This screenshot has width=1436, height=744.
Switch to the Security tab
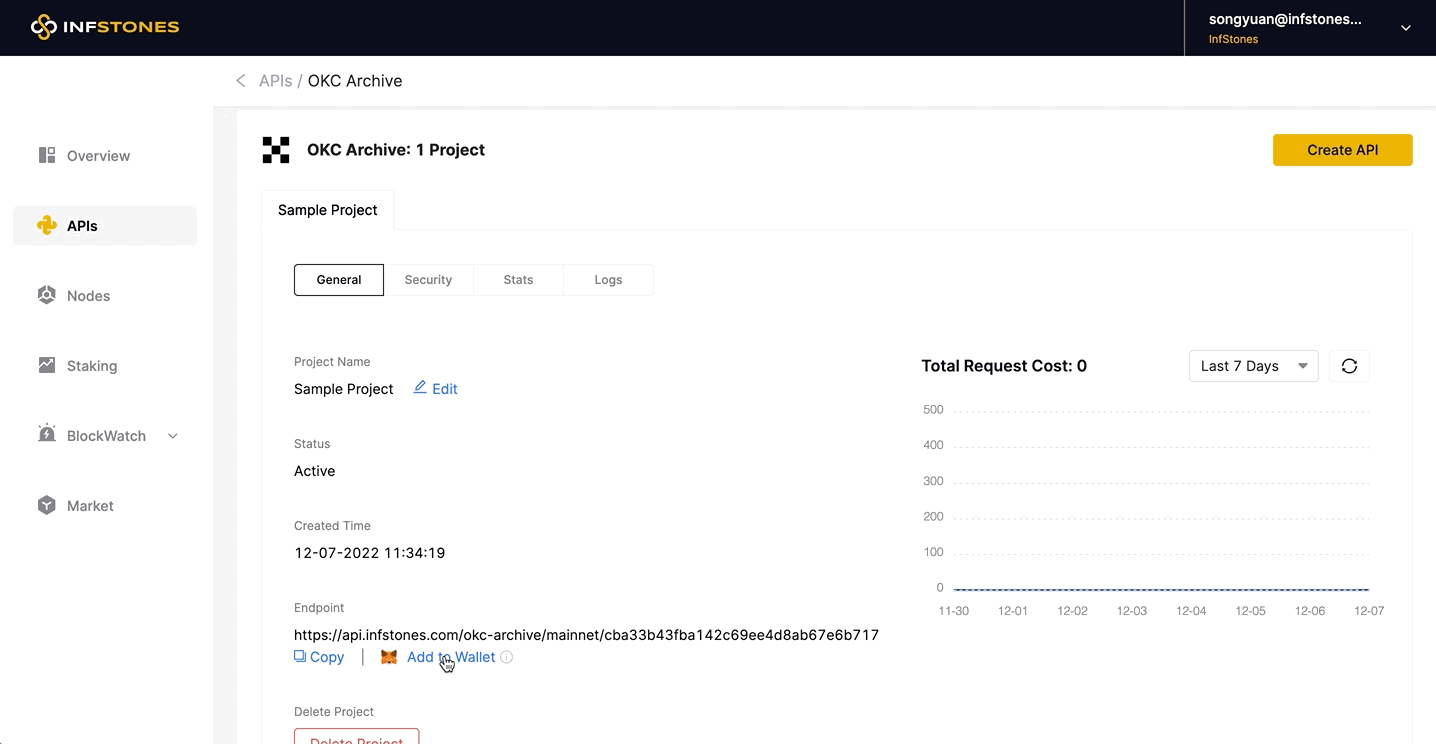[428, 280]
